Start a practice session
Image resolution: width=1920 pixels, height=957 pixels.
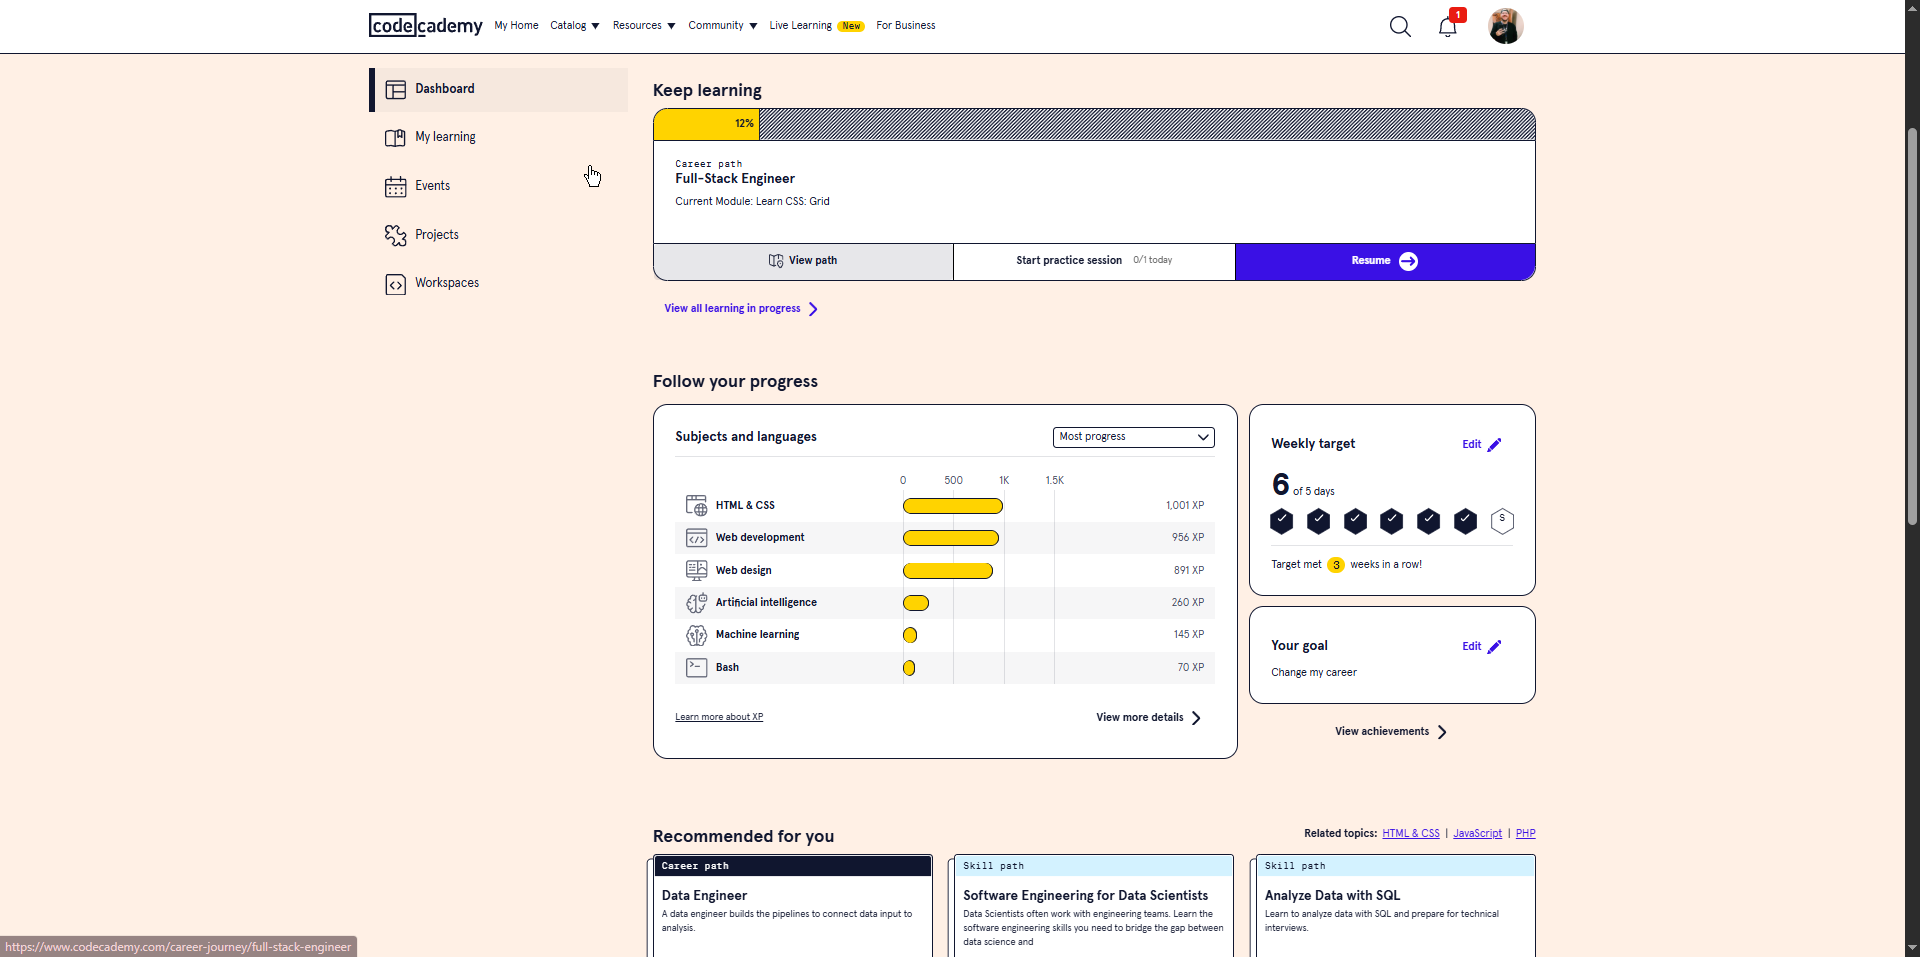click(1094, 261)
